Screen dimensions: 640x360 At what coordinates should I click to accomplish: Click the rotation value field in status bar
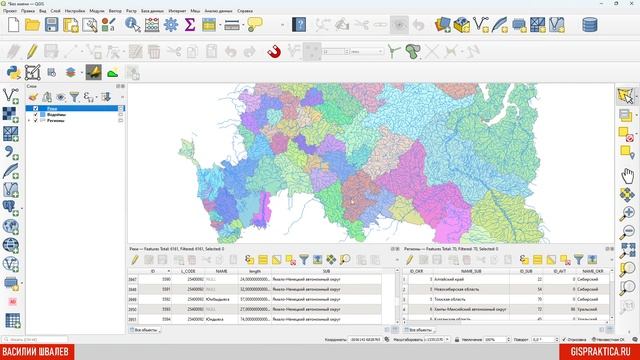point(543,340)
